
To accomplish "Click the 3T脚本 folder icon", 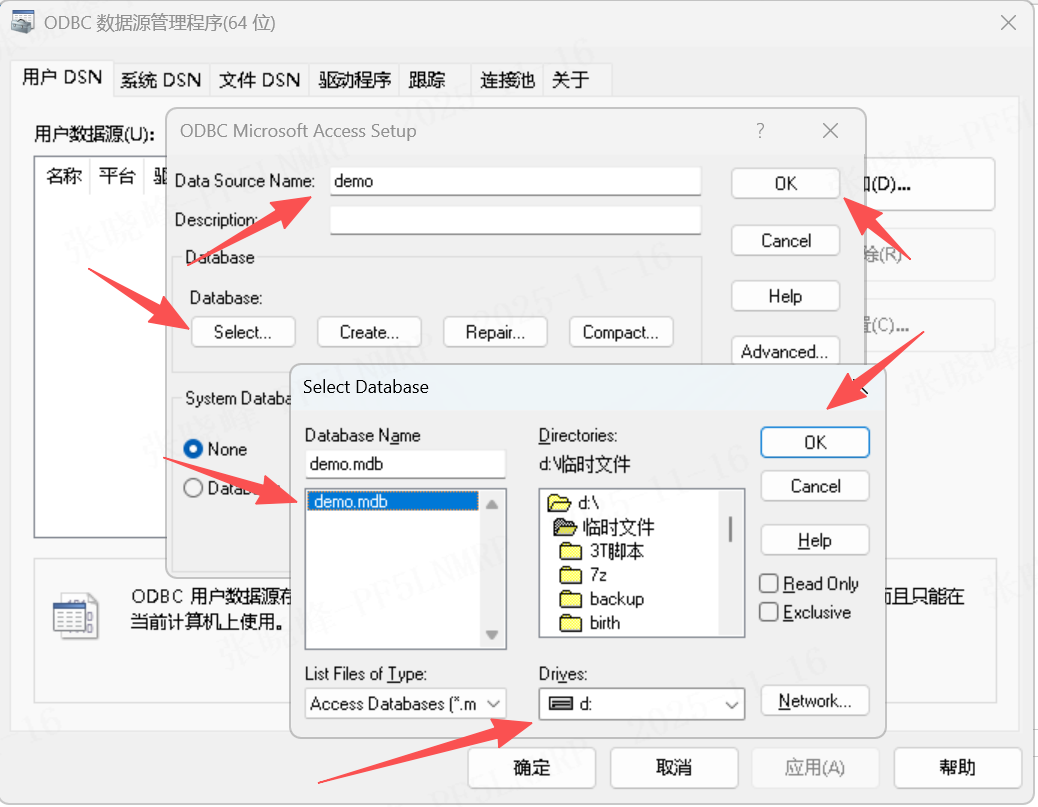I will tap(570, 551).
